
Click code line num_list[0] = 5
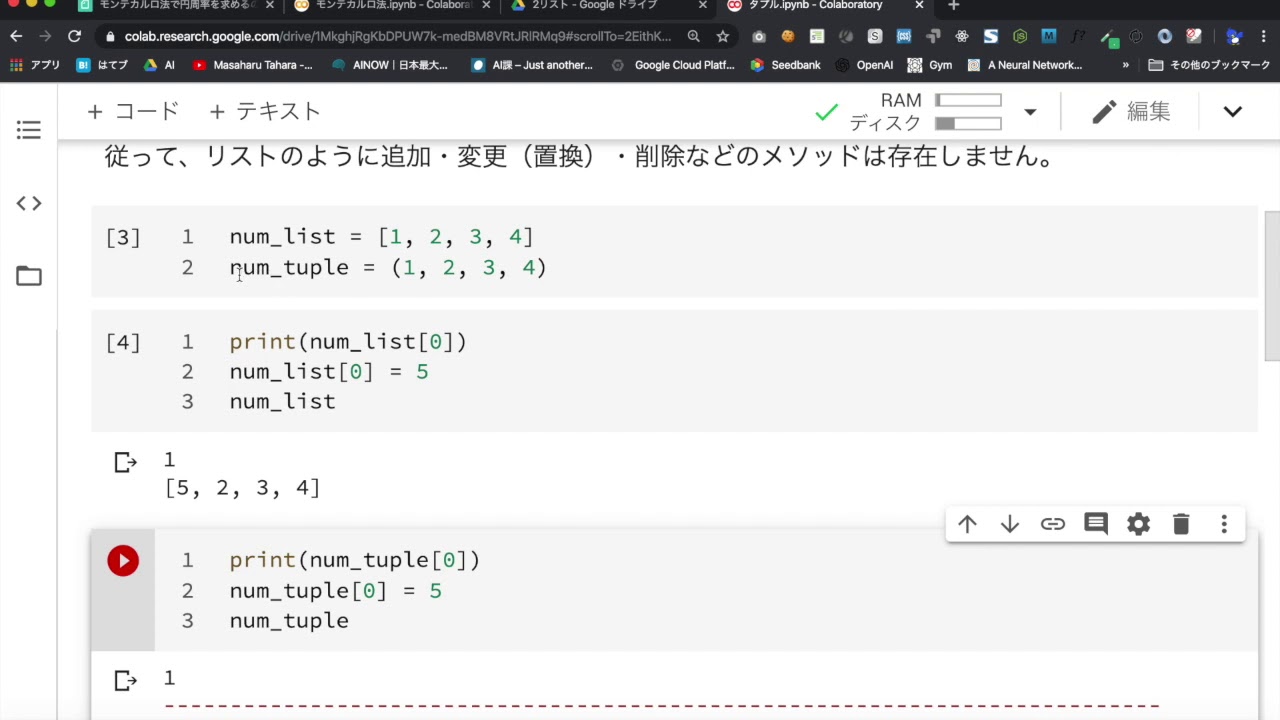[329, 372]
